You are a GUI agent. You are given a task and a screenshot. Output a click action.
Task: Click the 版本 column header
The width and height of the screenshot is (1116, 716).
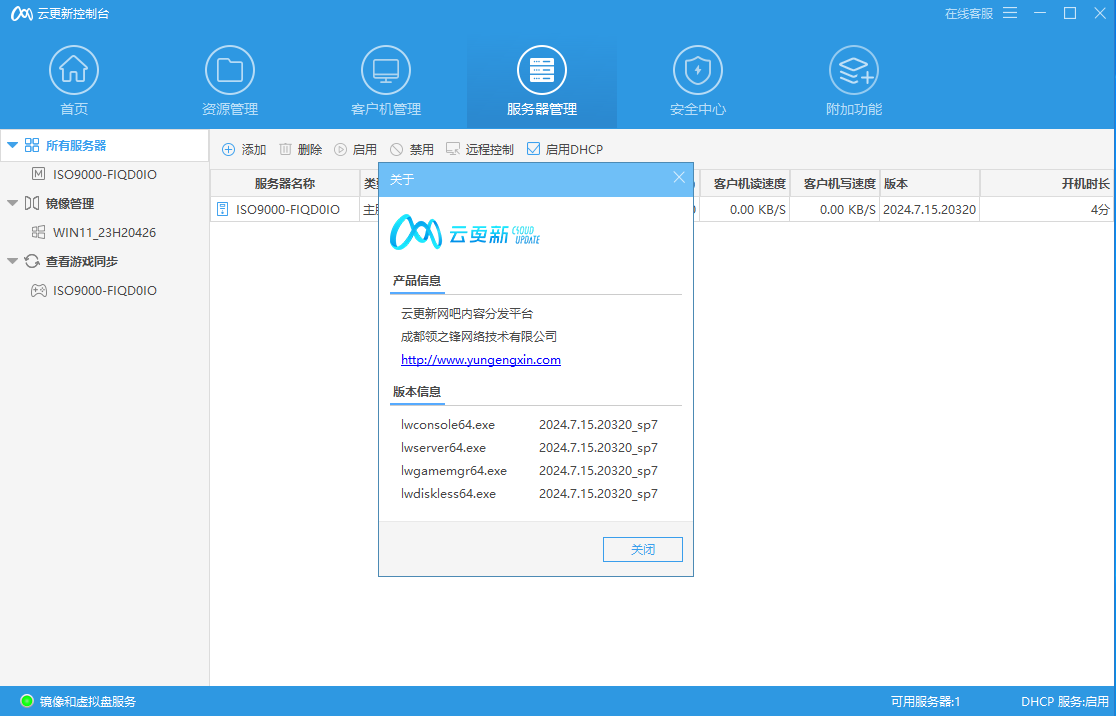click(930, 184)
